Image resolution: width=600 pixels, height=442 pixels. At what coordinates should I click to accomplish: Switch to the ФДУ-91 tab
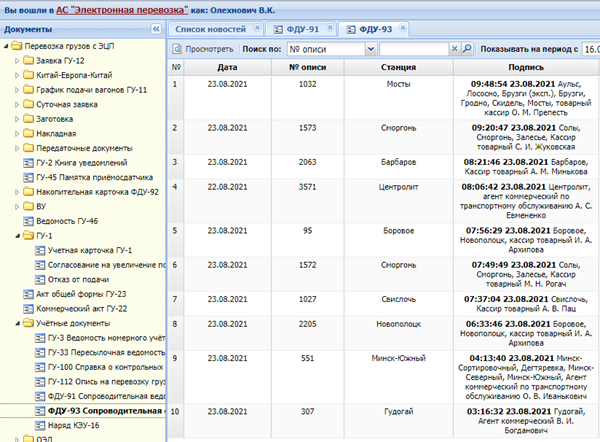(x=303, y=29)
